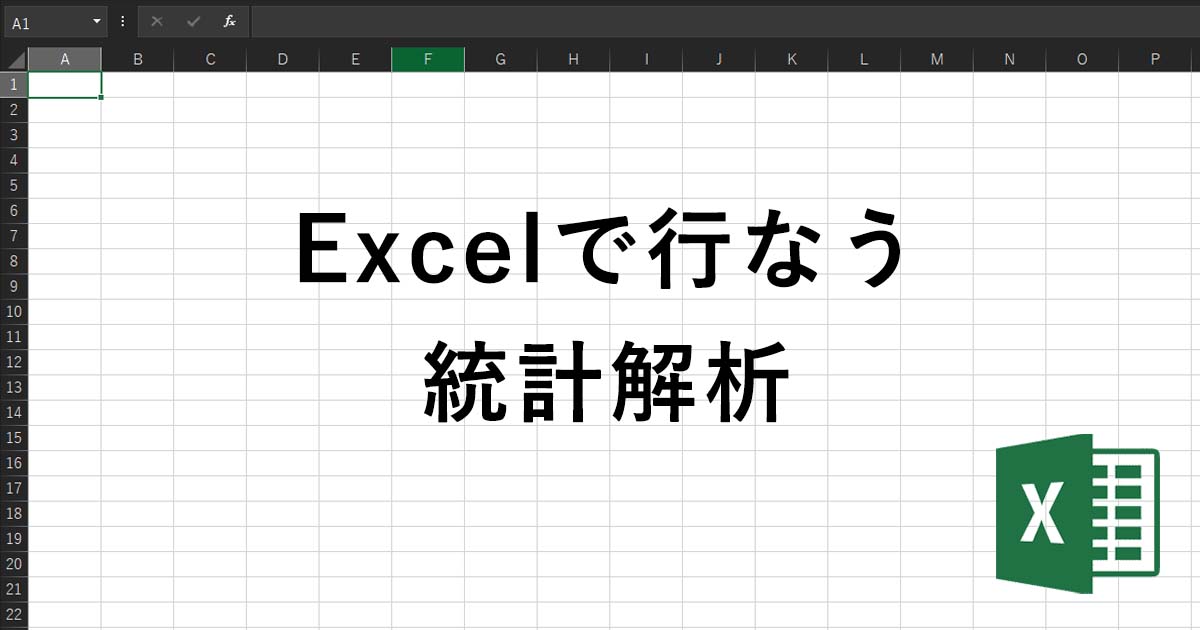Select row 14 header
This screenshot has width=1200, height=630.
(14, 413)
